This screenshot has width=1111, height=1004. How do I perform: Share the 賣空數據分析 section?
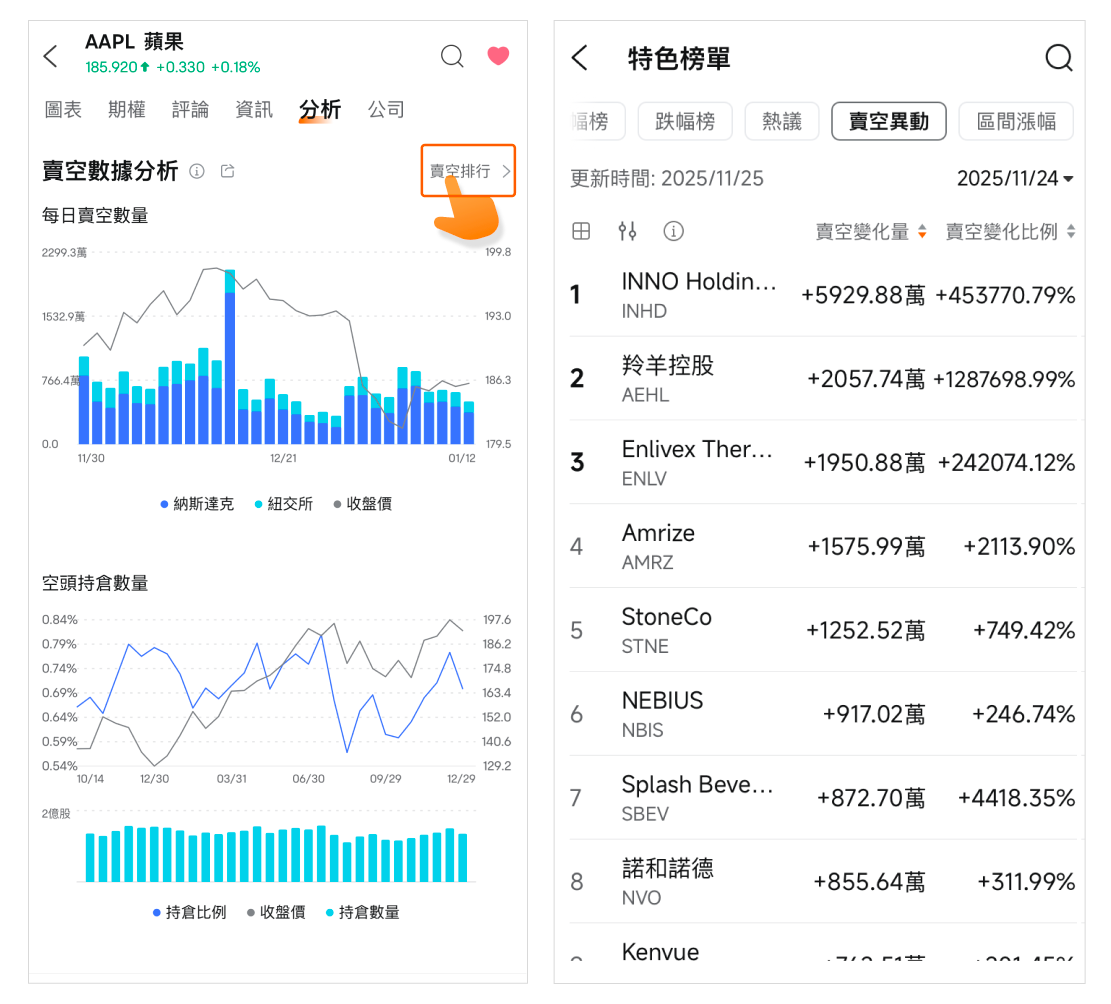point(228,172)
